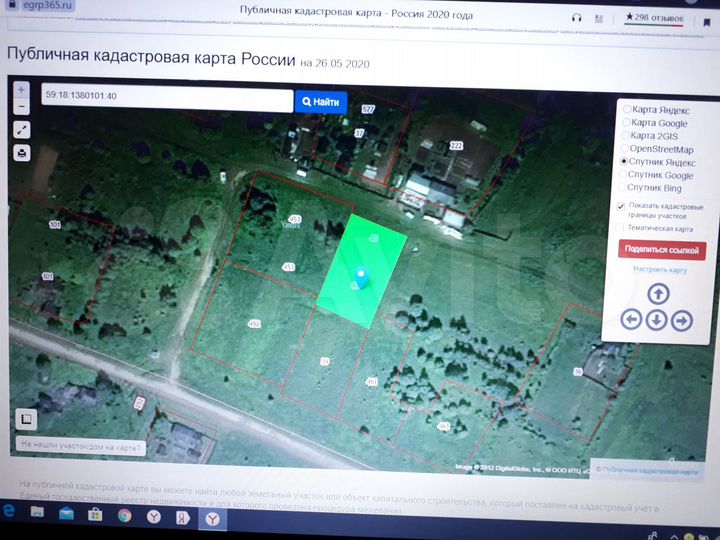
Task: Click the address bar lock icon
Action: 12,4
